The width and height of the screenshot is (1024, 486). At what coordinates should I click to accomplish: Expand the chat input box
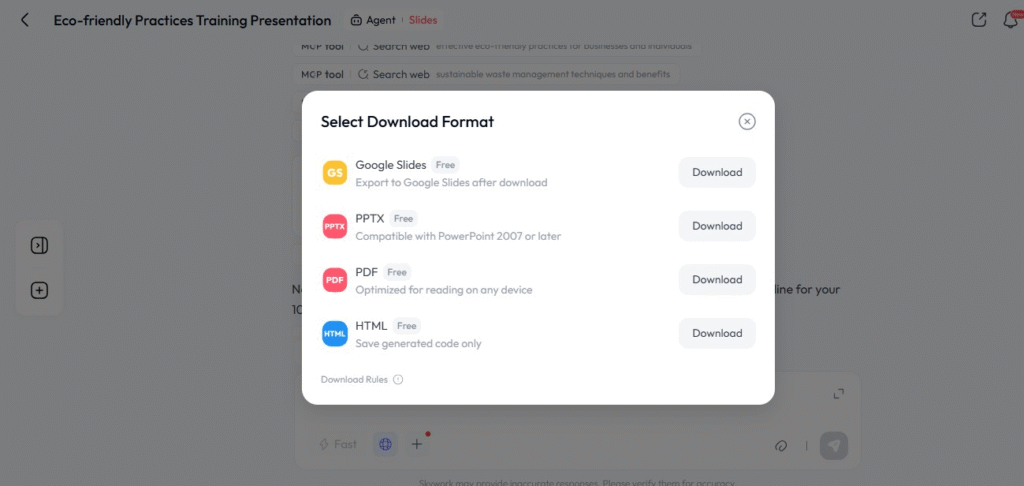coord(839,394)
